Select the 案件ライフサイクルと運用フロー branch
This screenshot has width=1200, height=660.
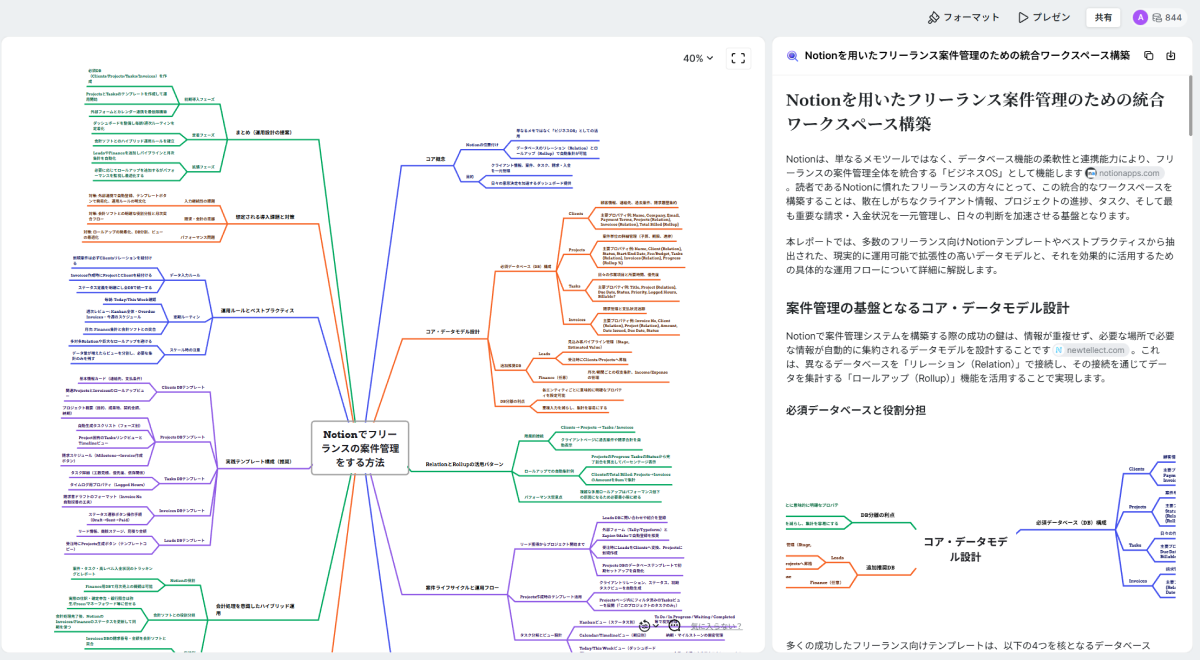coord(459,588)
